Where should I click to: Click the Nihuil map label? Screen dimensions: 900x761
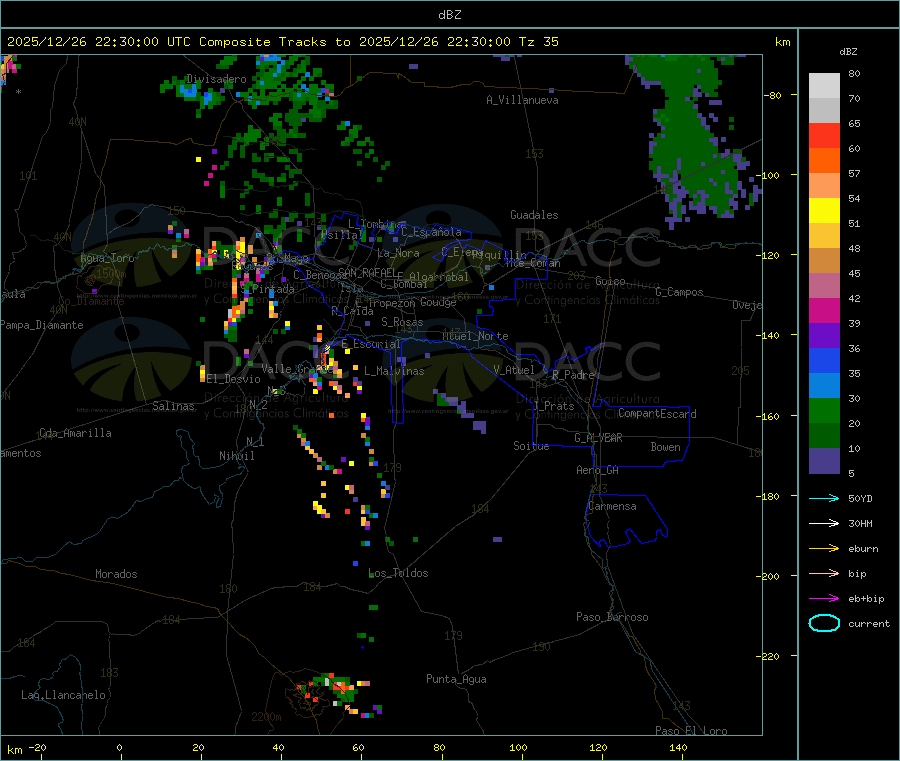click(236, 456)
